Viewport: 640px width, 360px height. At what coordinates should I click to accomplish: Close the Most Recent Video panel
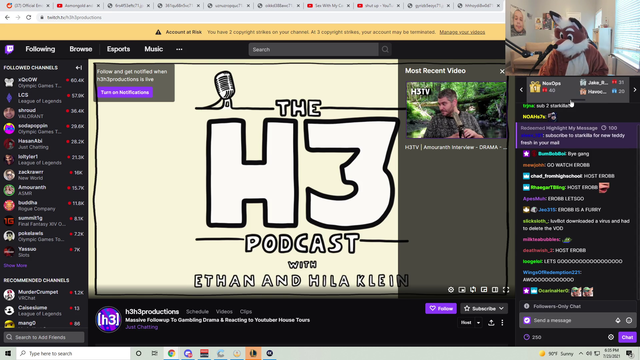(502, 71)
